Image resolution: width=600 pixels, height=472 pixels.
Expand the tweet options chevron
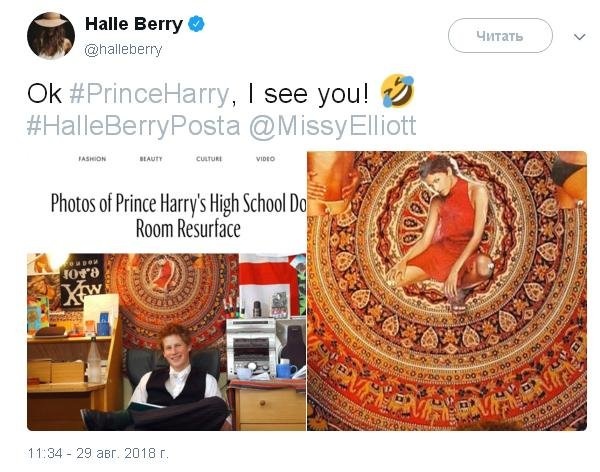tap(580, 37)
